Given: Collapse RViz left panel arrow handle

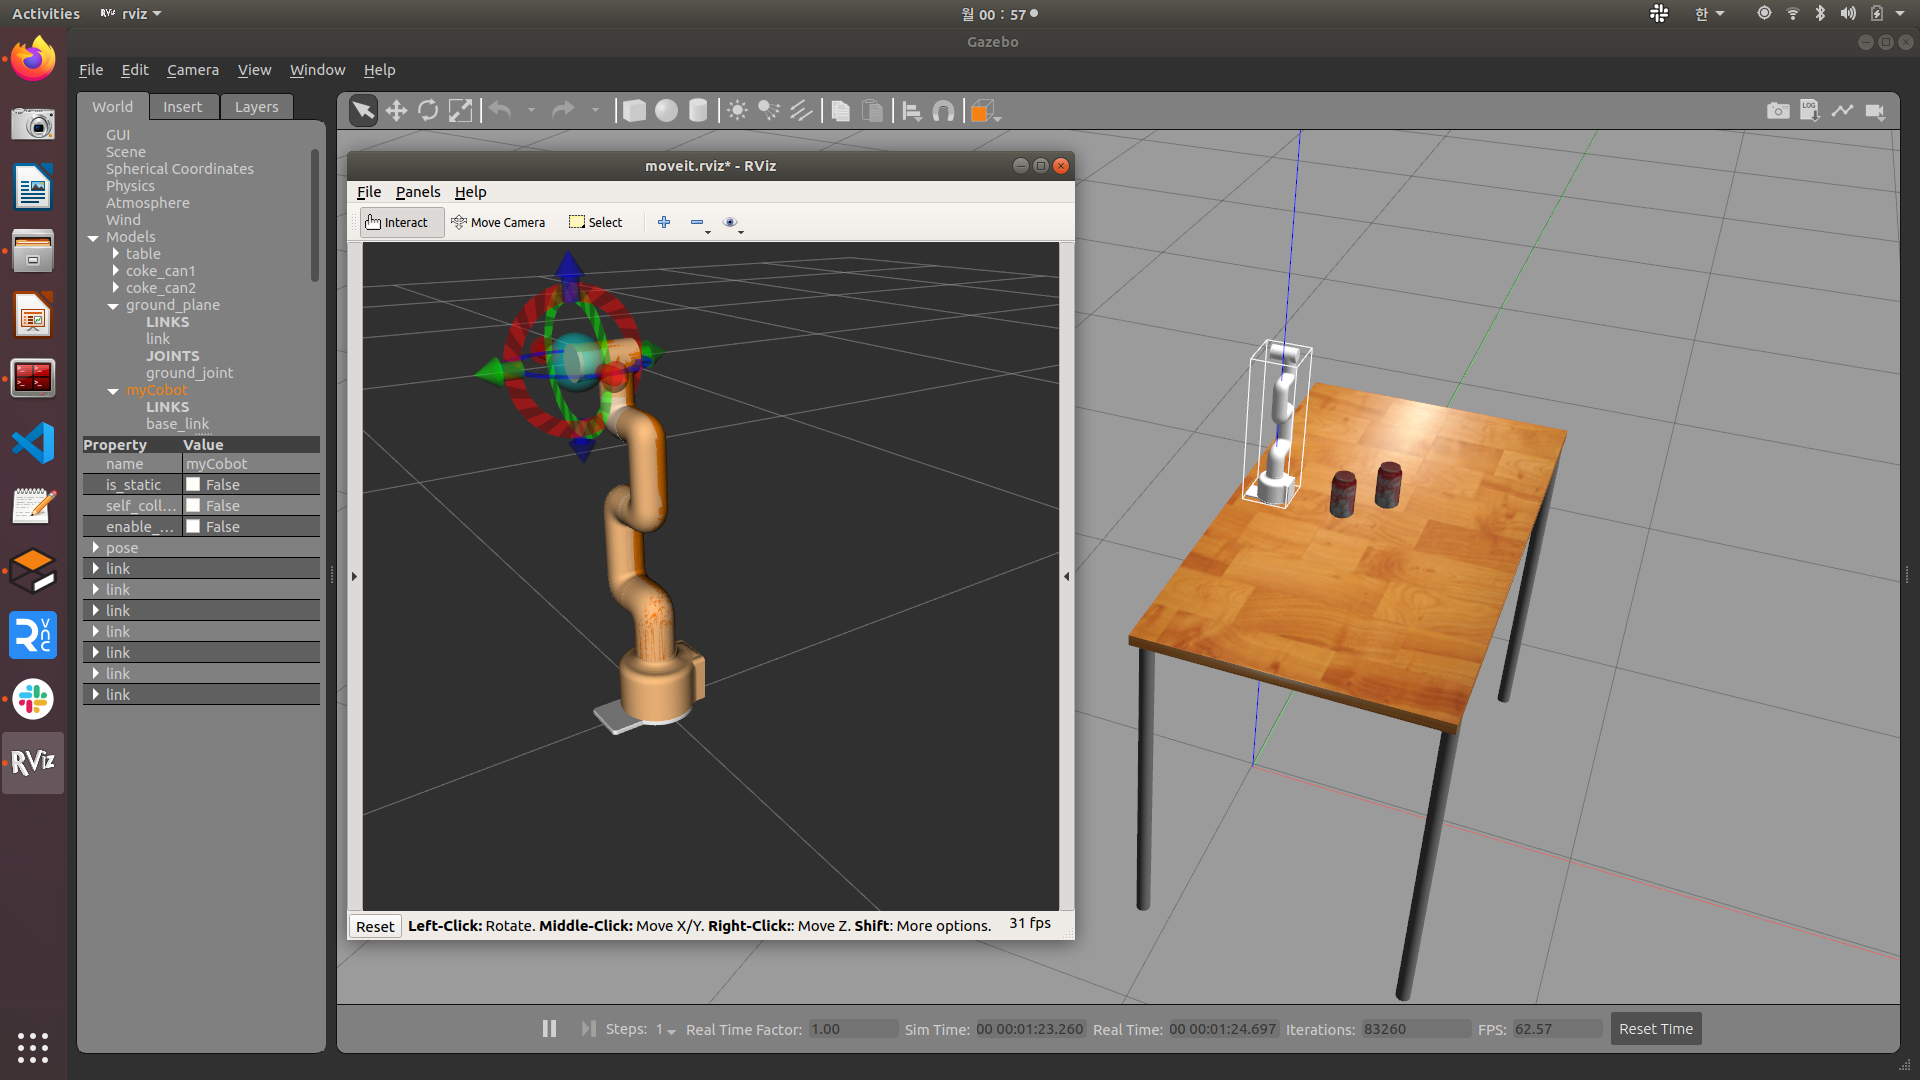Looking at the screenshot, I should click(354, 576).
